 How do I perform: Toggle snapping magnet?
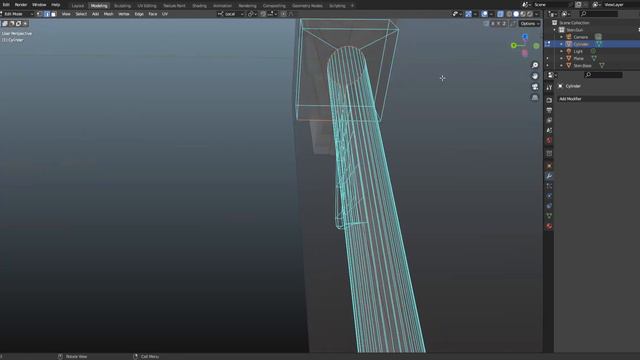263,14
